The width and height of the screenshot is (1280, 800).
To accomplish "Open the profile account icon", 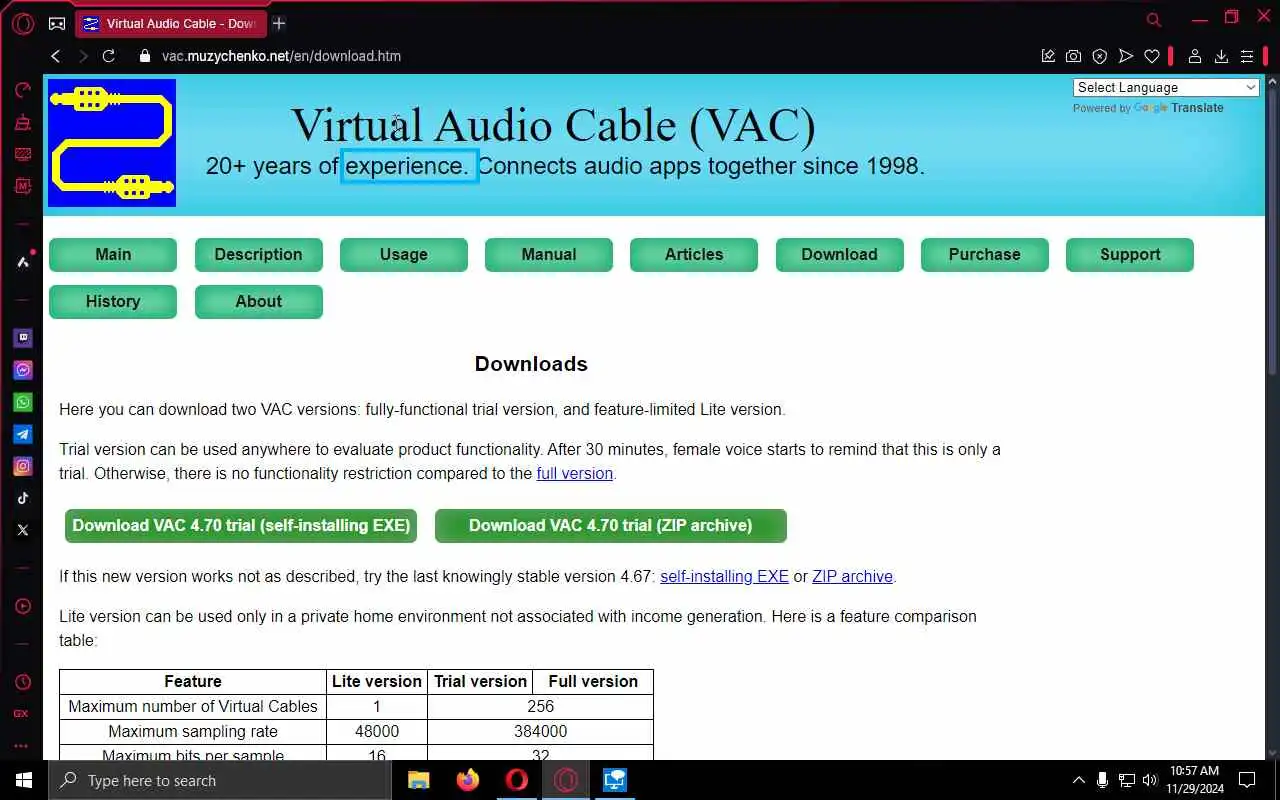I will click(1194, 56).
